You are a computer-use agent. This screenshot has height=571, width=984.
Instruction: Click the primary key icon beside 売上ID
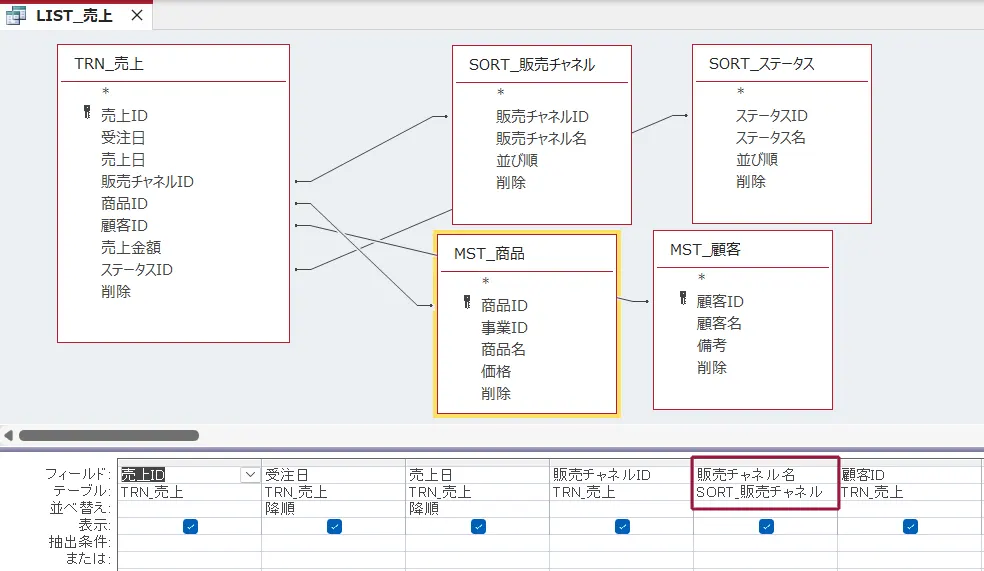pos(87,115)
